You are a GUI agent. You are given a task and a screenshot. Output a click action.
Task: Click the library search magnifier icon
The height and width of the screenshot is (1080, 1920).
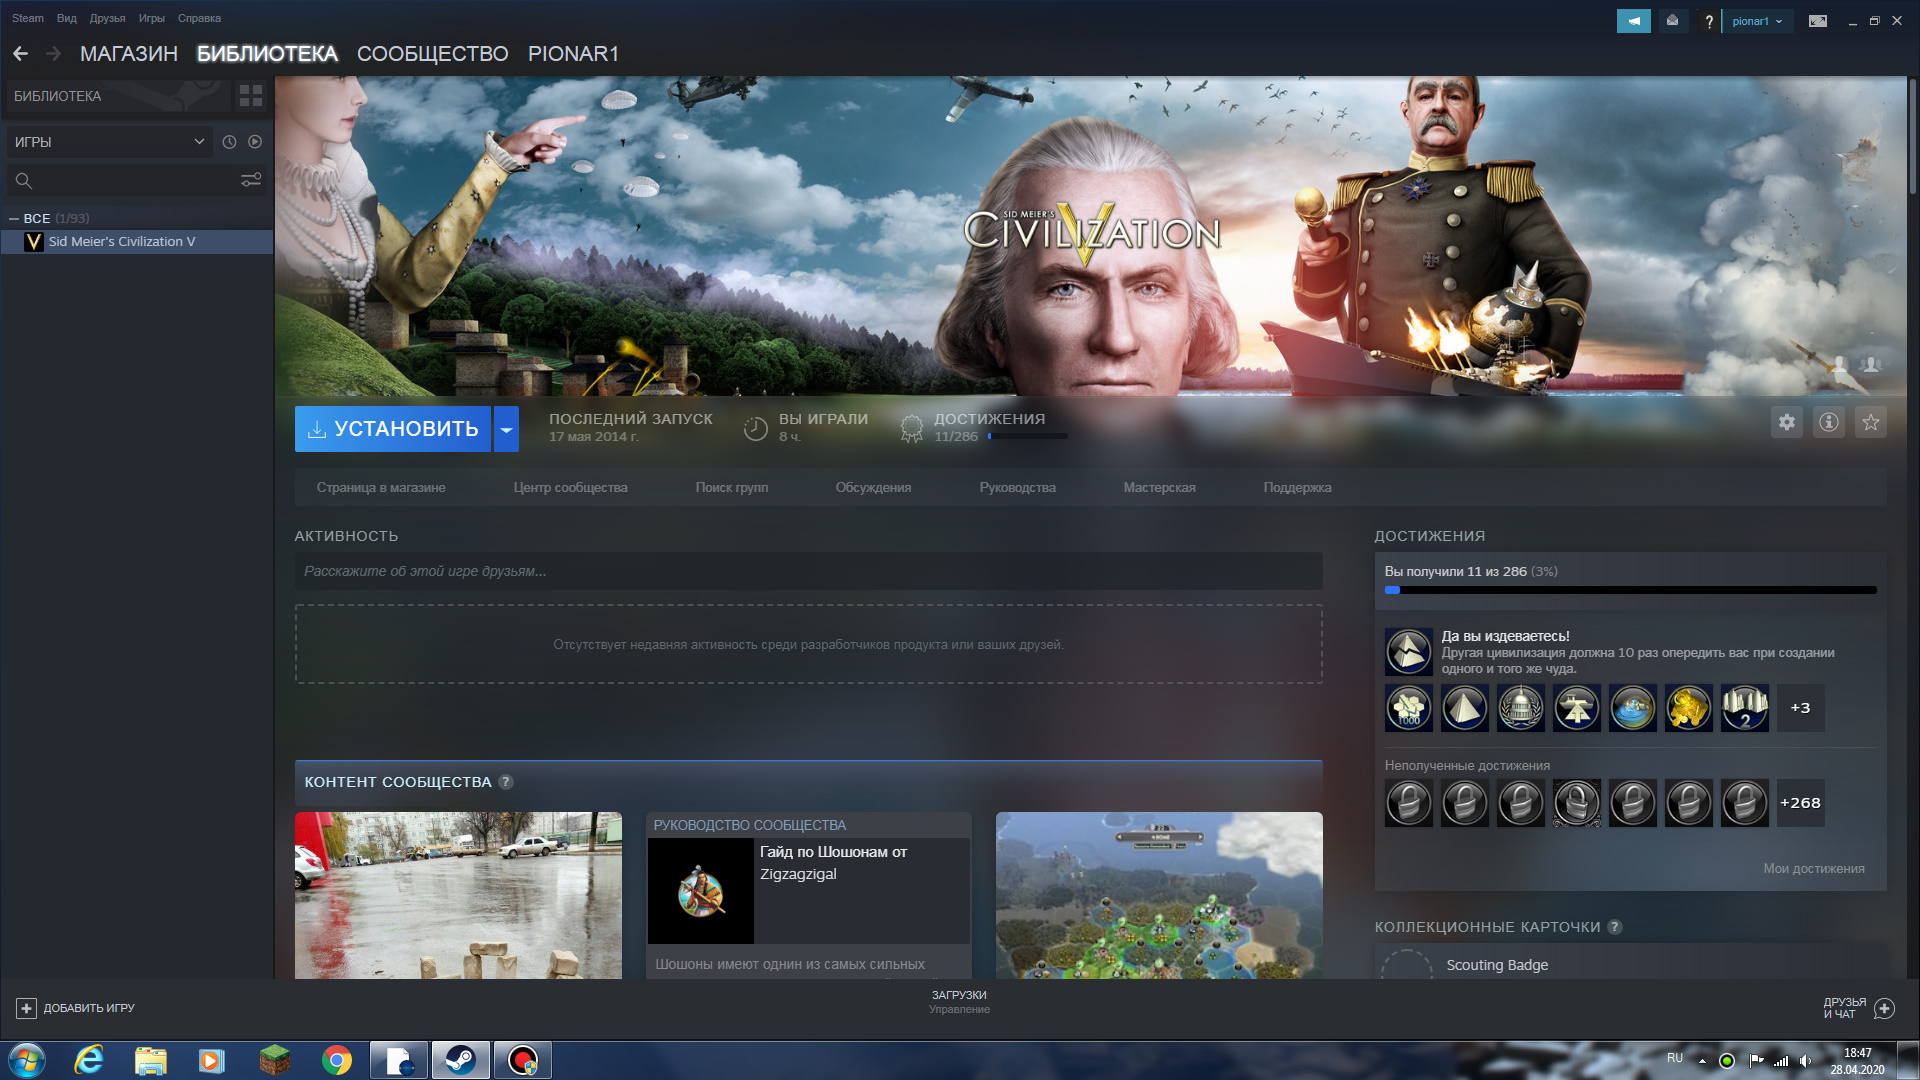click(x=24, y=181)
